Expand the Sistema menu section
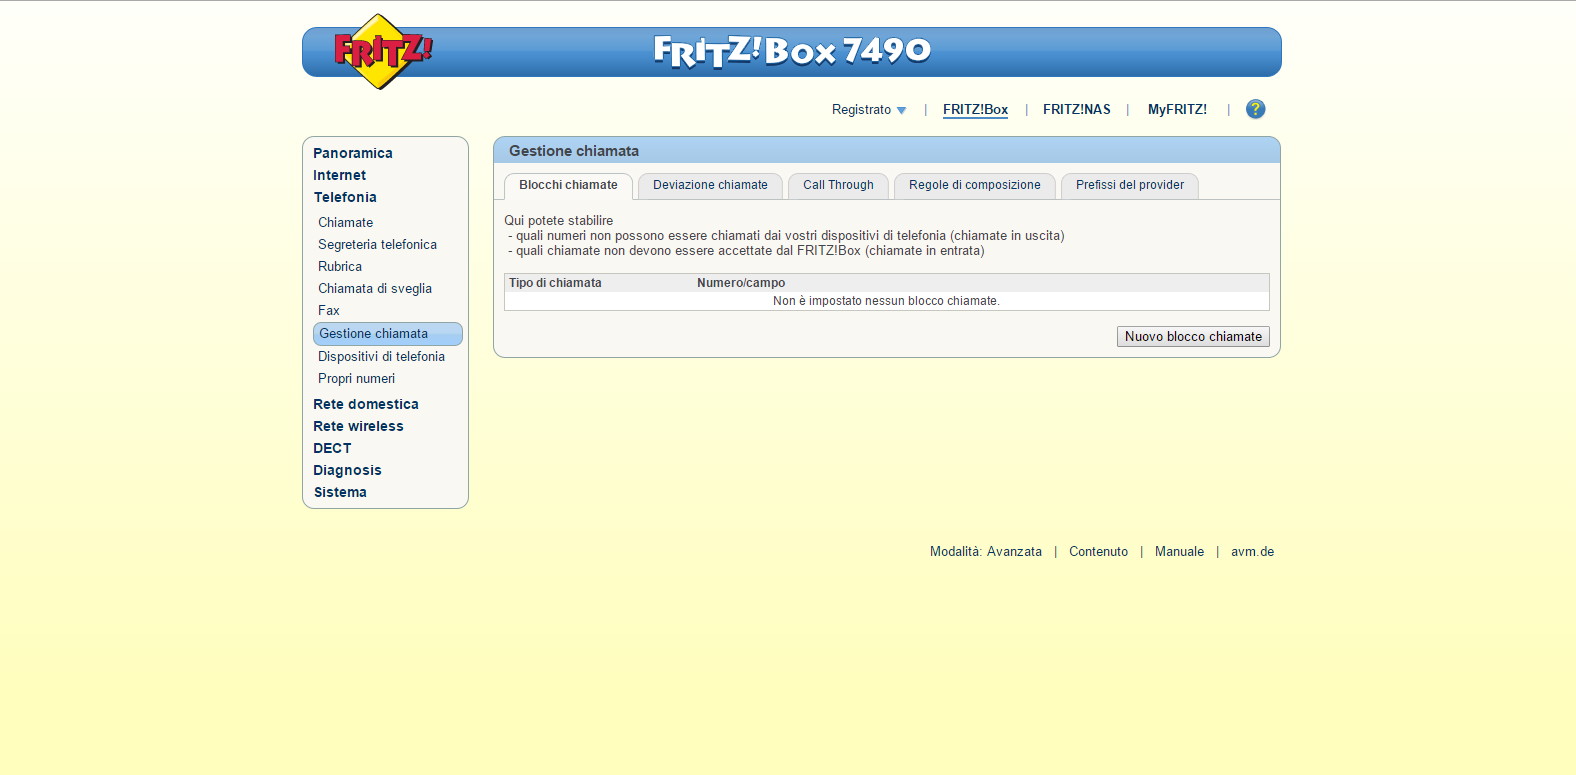 click(x=340, y=492)
